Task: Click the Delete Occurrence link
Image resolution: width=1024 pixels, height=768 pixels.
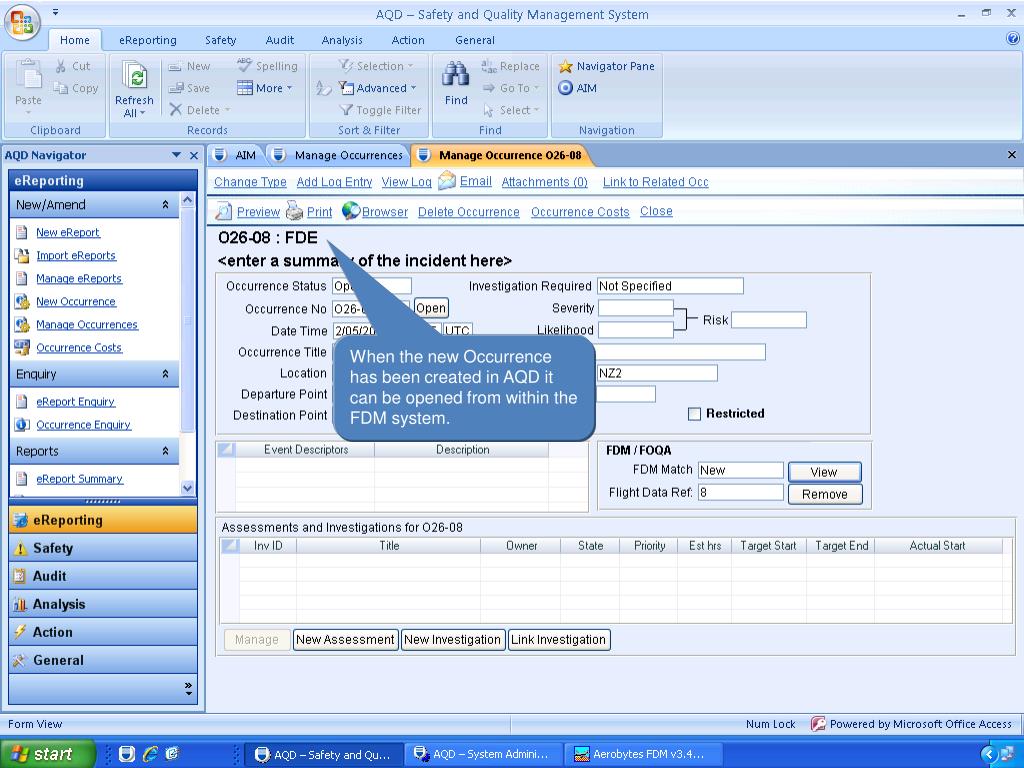Action: pos(469,212)
